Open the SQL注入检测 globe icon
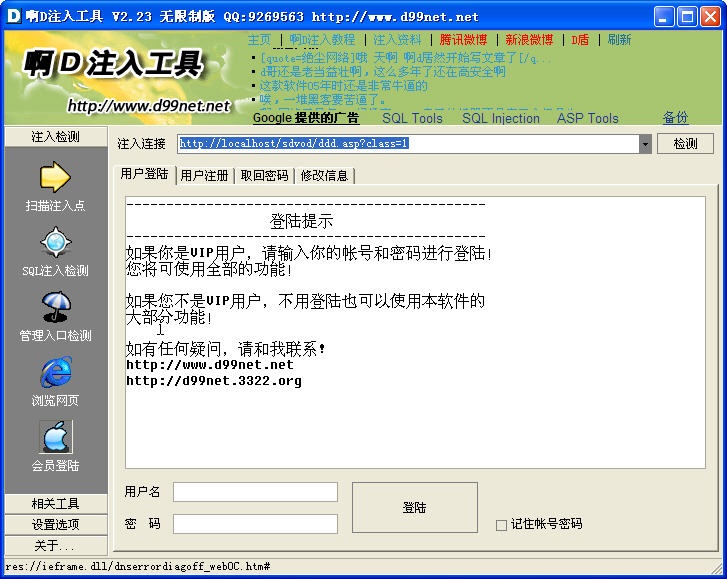Viewport: 727px width, 579px height. (56, 242)
